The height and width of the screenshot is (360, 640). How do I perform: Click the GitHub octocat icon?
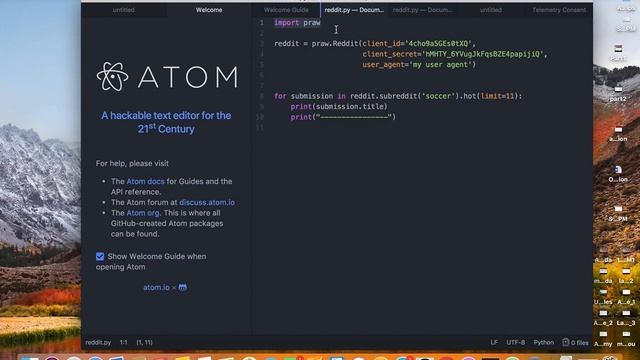pos(182,287)
